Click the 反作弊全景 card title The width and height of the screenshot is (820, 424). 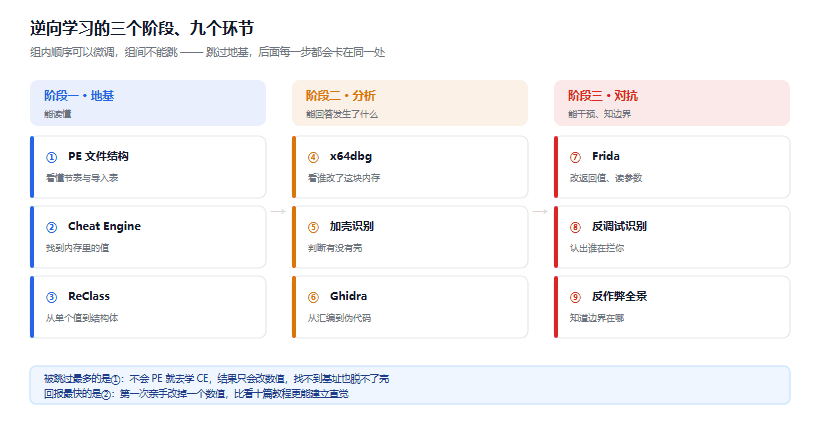(619, 296)
